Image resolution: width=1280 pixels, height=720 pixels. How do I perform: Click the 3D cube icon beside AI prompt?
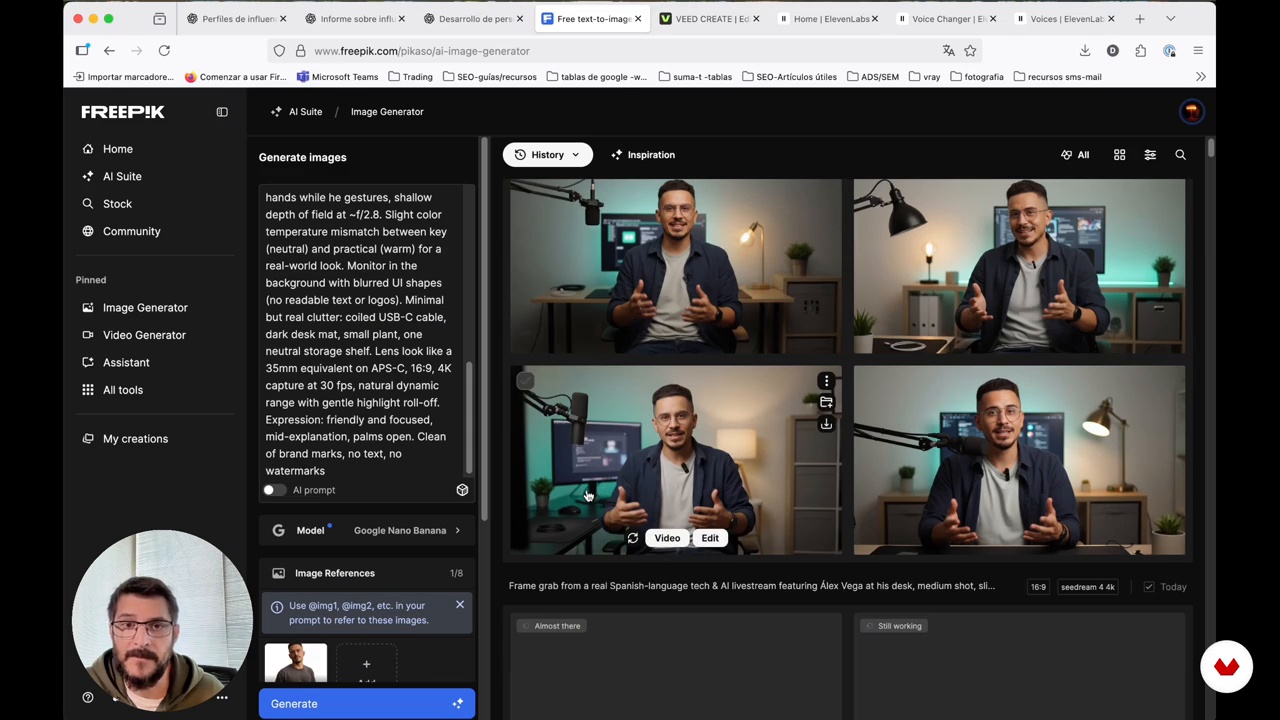pos(462,490)
